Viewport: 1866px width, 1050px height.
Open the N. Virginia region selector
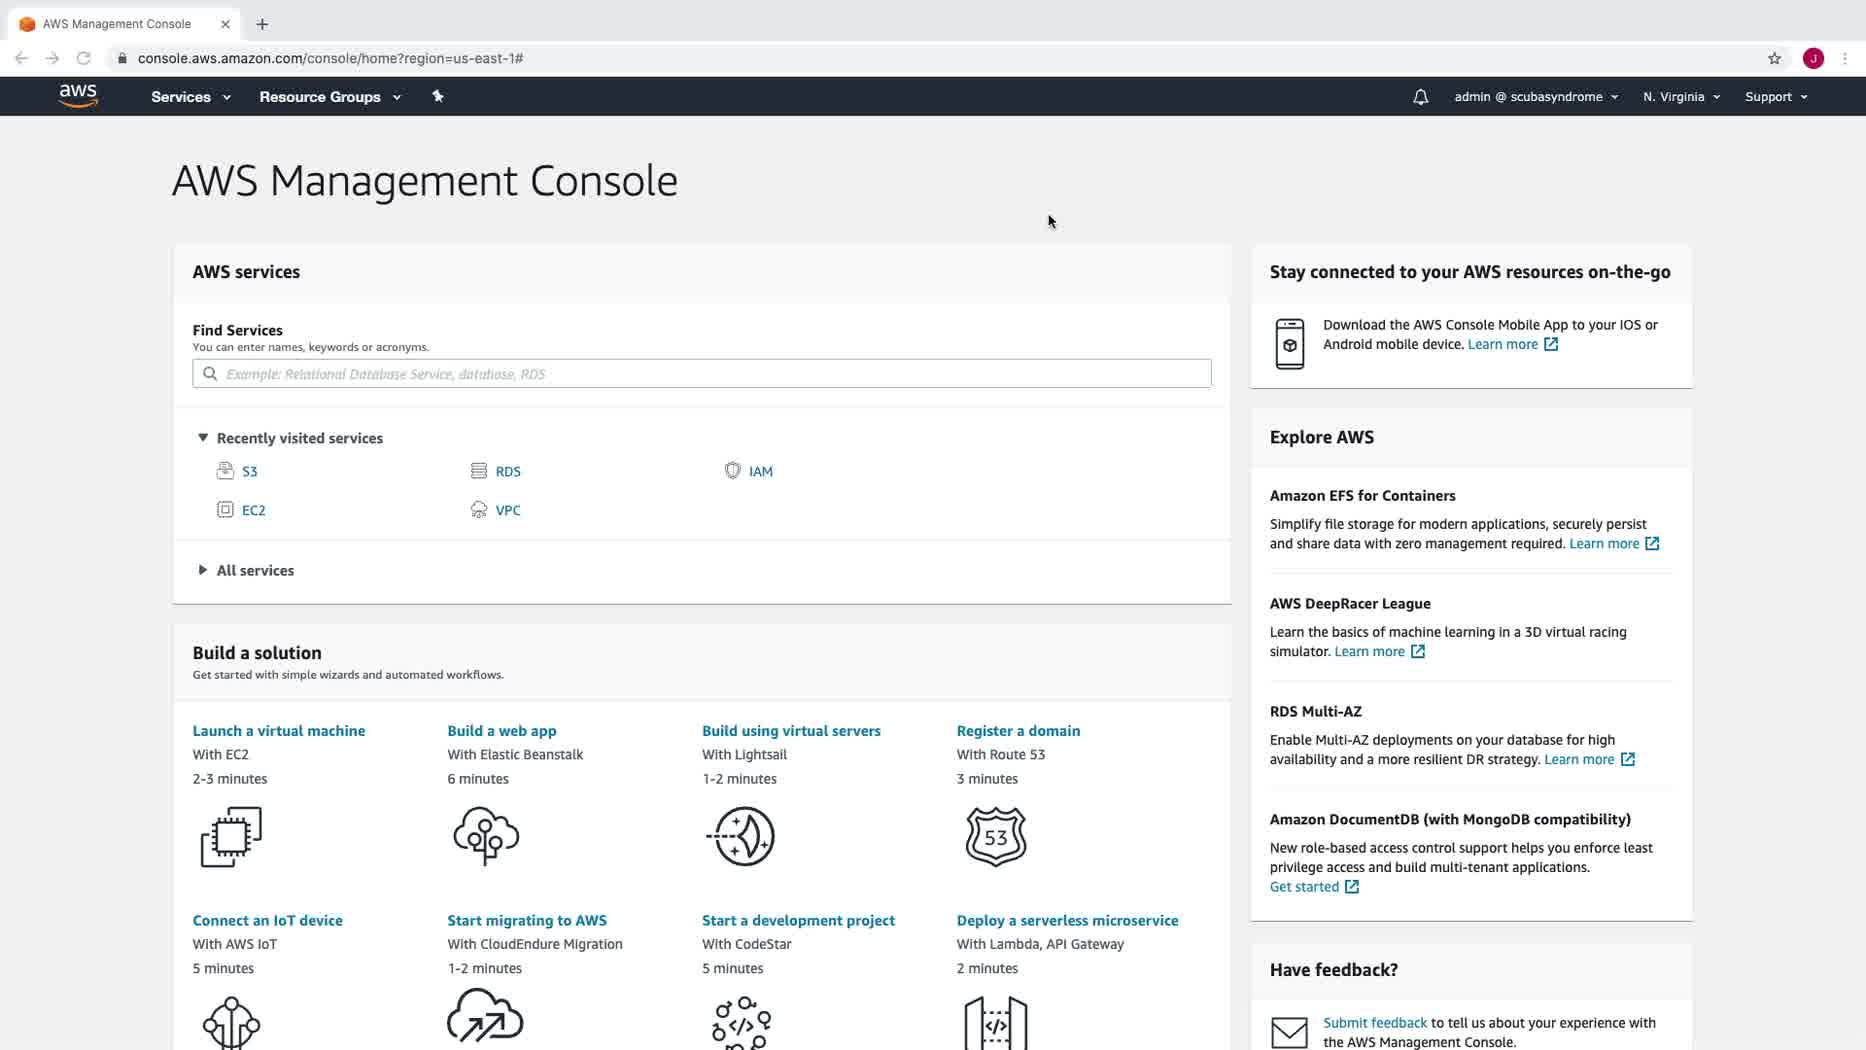point(1681,97)
